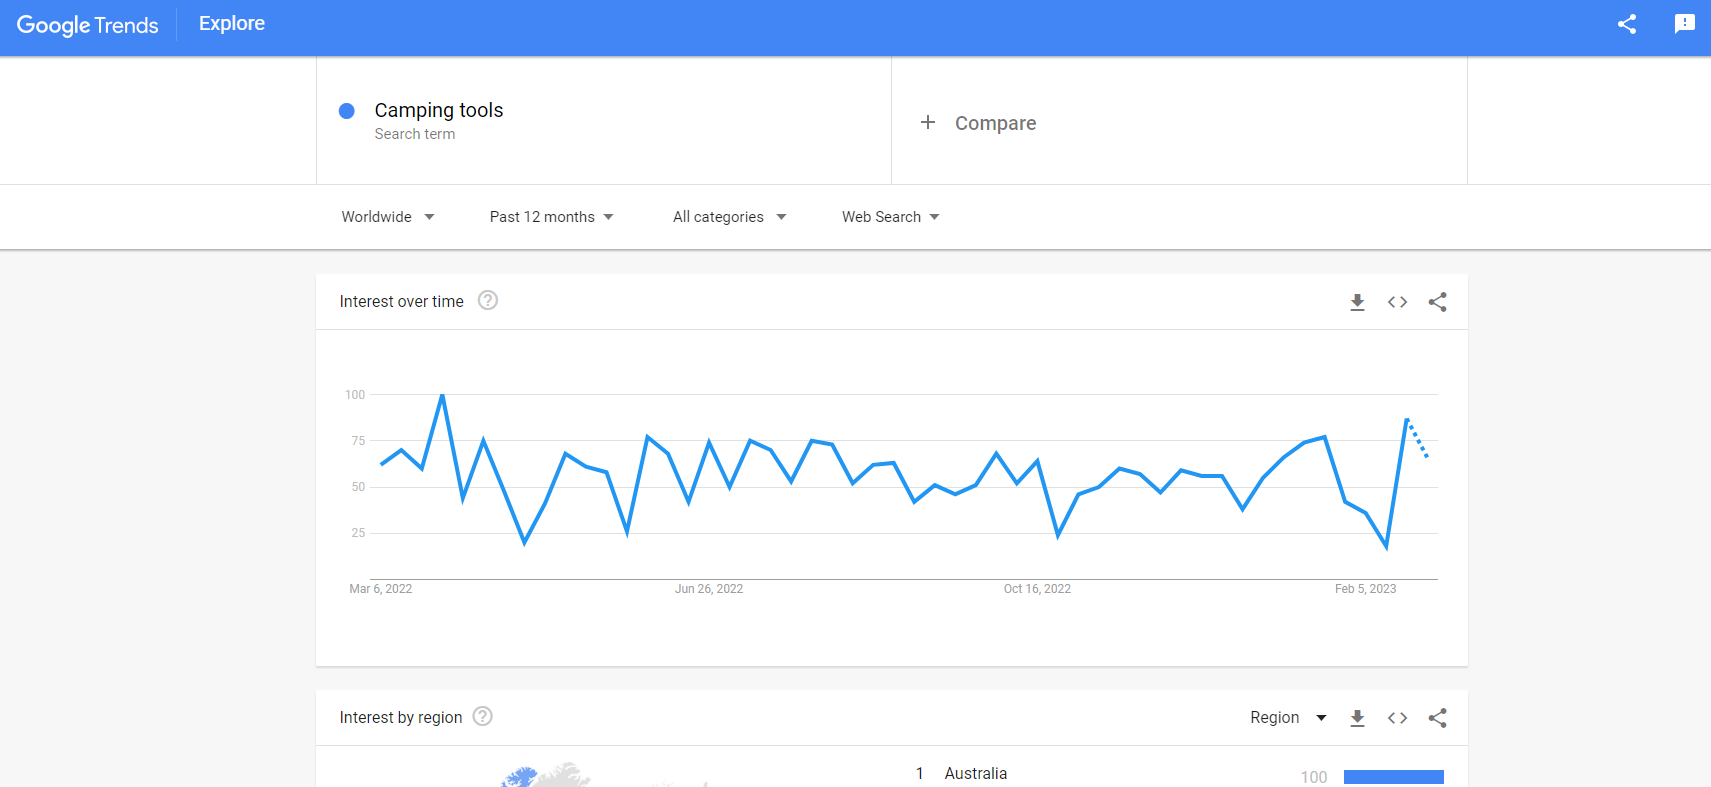This screenshot has height=787, width=1711.
Task: Open the help icon beside Interest by region
Action: coord(483,716)
